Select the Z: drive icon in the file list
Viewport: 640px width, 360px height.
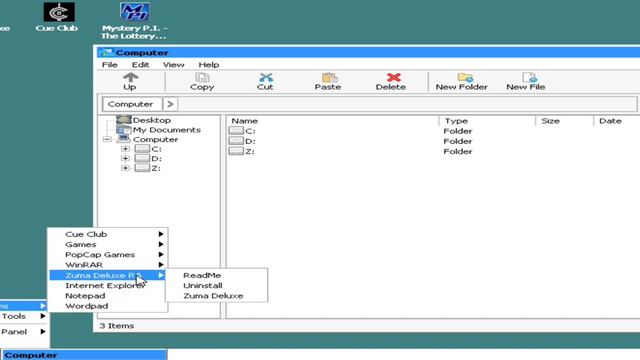[x=236, y=151]
